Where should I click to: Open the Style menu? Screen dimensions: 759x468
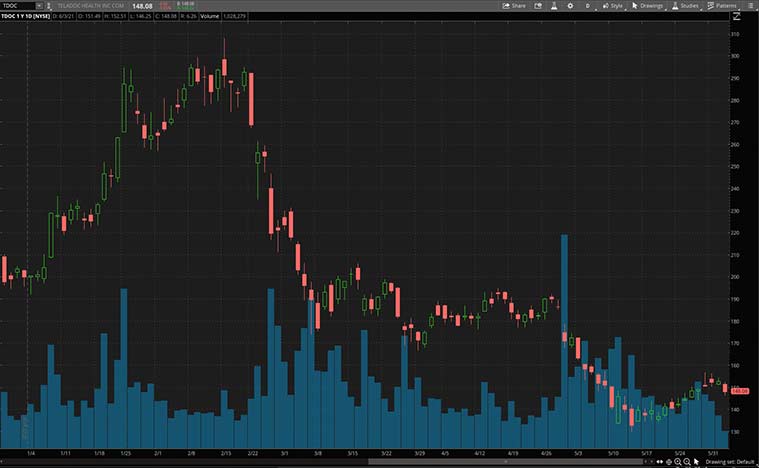tap(612, 6)
